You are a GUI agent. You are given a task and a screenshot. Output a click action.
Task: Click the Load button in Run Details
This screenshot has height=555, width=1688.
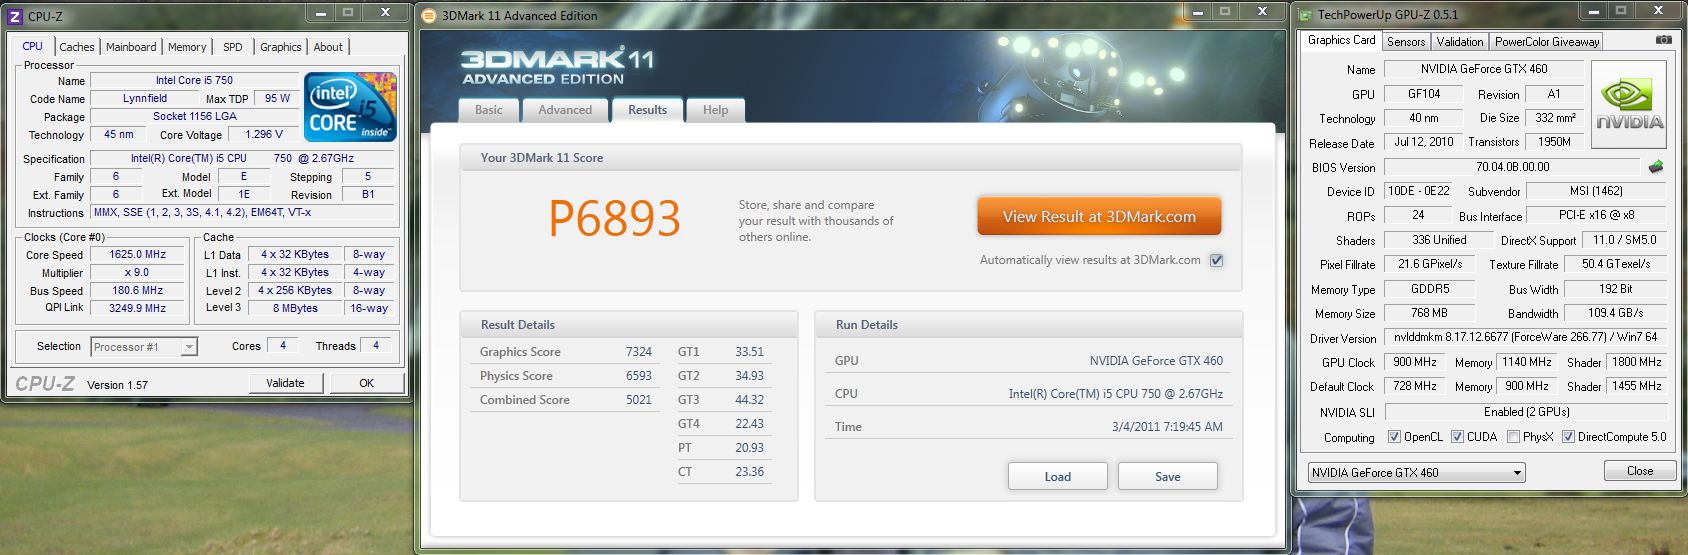[1057, 476]
